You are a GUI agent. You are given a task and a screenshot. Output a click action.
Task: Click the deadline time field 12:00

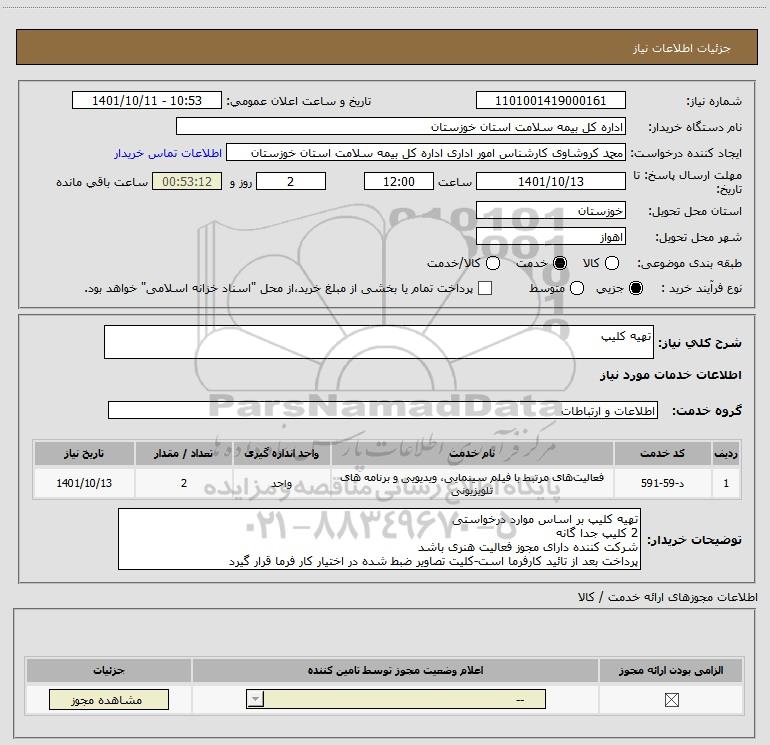399,181
